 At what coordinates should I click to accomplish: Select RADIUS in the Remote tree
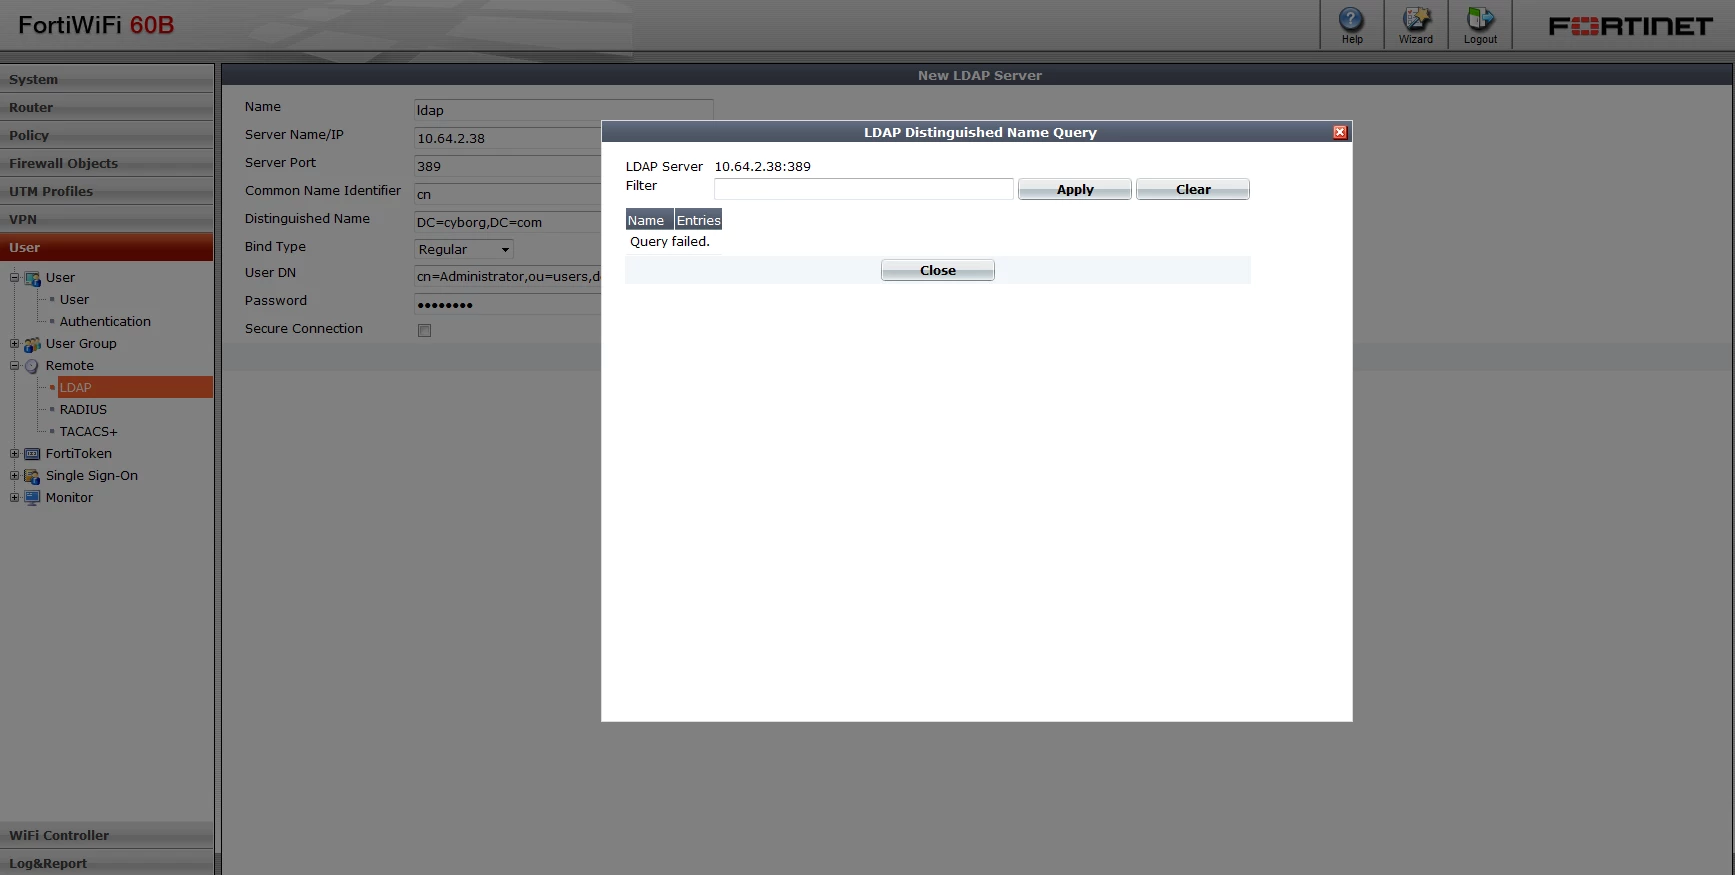[83, 410]
